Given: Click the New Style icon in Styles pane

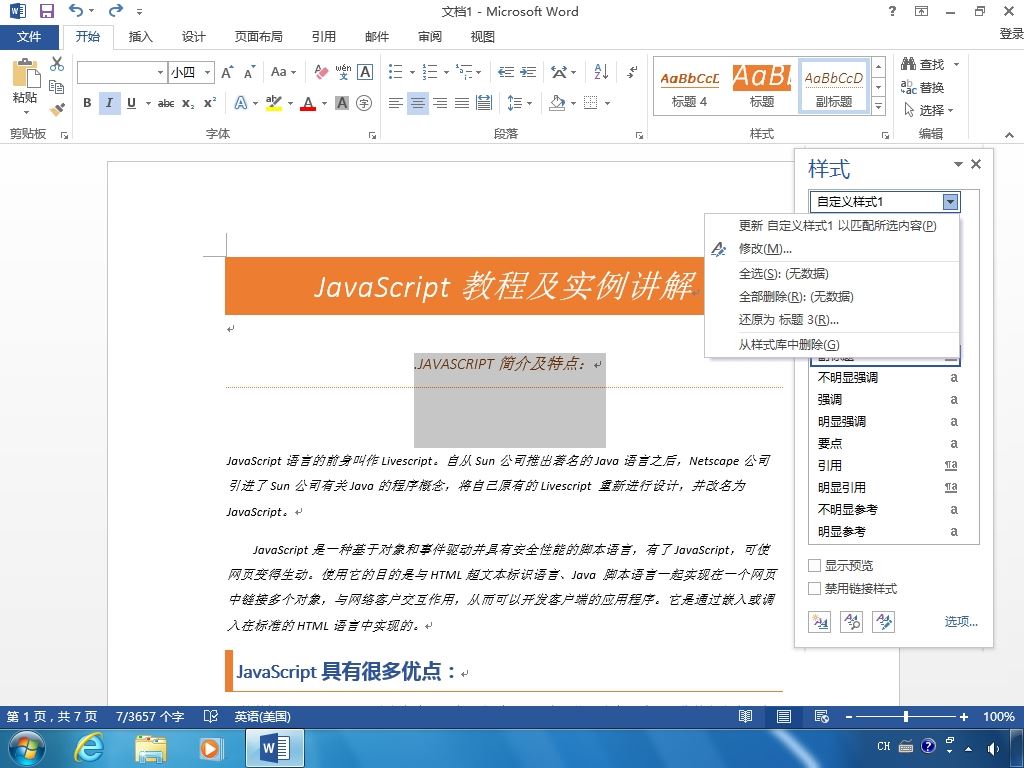Looking at the screenshot, I should pyautogui.click(x=820, y=622).
